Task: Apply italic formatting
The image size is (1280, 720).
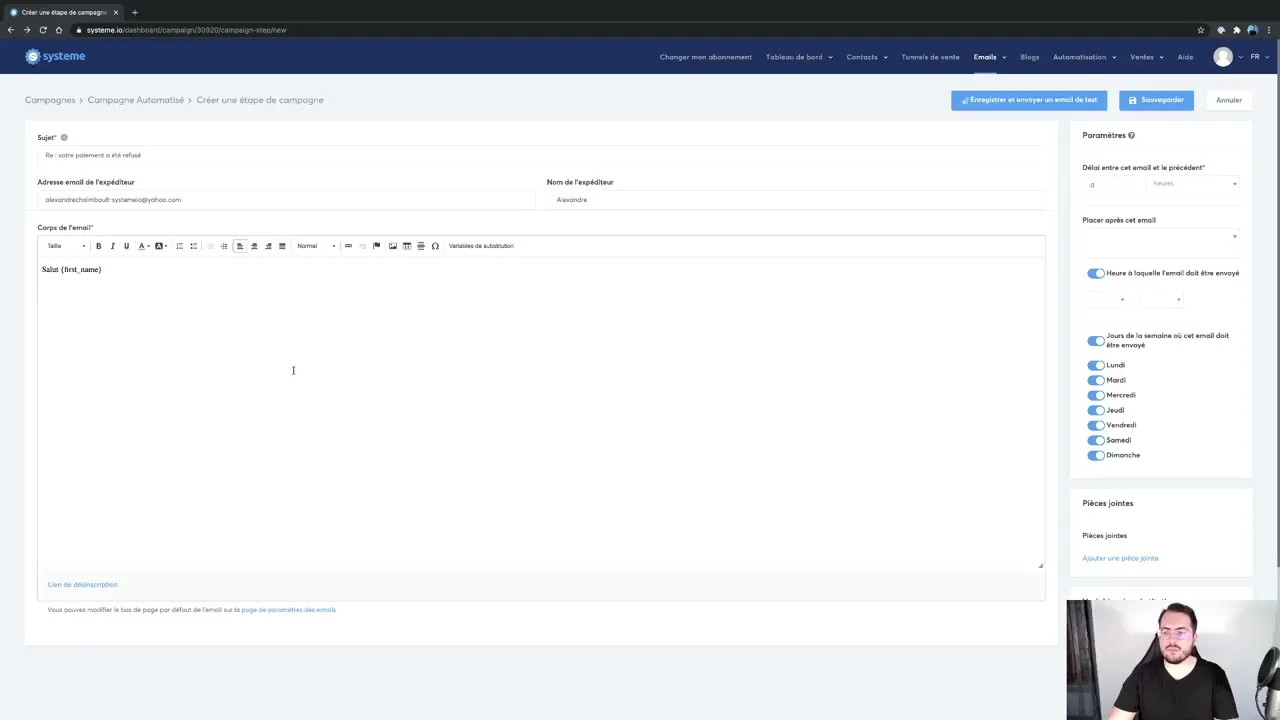Action: (112, 246)
